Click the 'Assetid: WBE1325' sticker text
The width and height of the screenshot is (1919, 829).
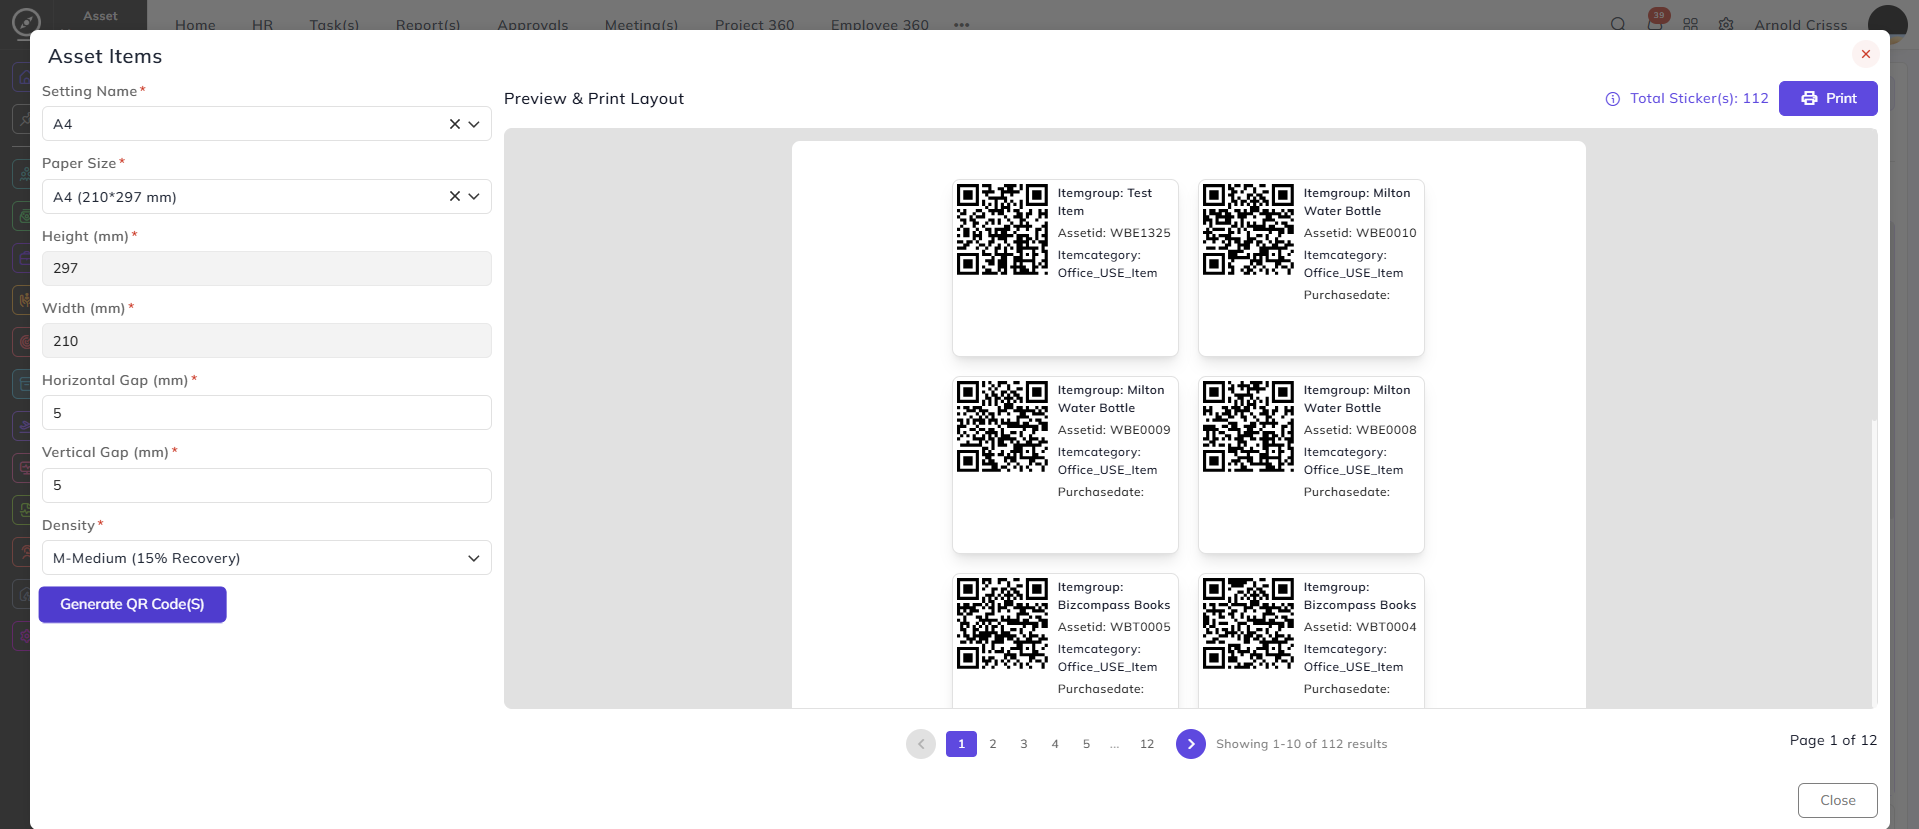[1114, 233]
